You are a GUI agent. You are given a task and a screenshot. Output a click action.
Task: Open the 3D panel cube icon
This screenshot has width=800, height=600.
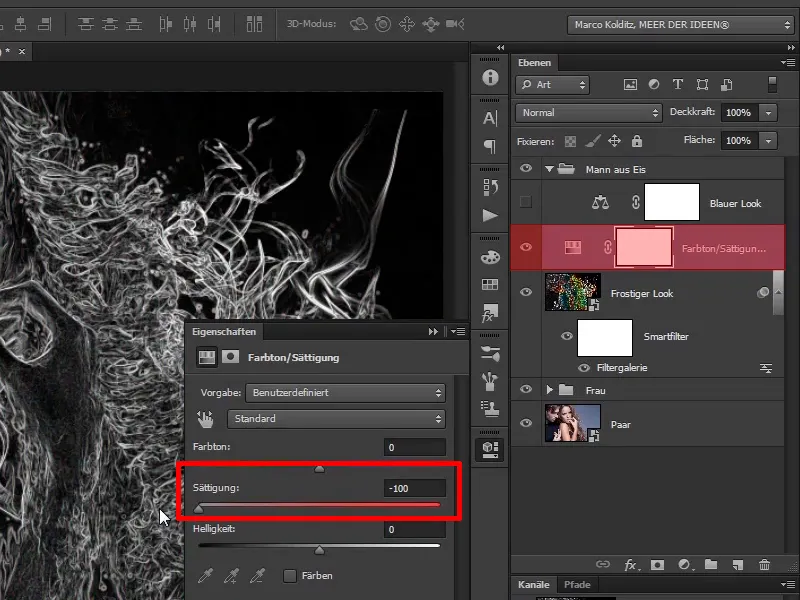tap(490, 449)
